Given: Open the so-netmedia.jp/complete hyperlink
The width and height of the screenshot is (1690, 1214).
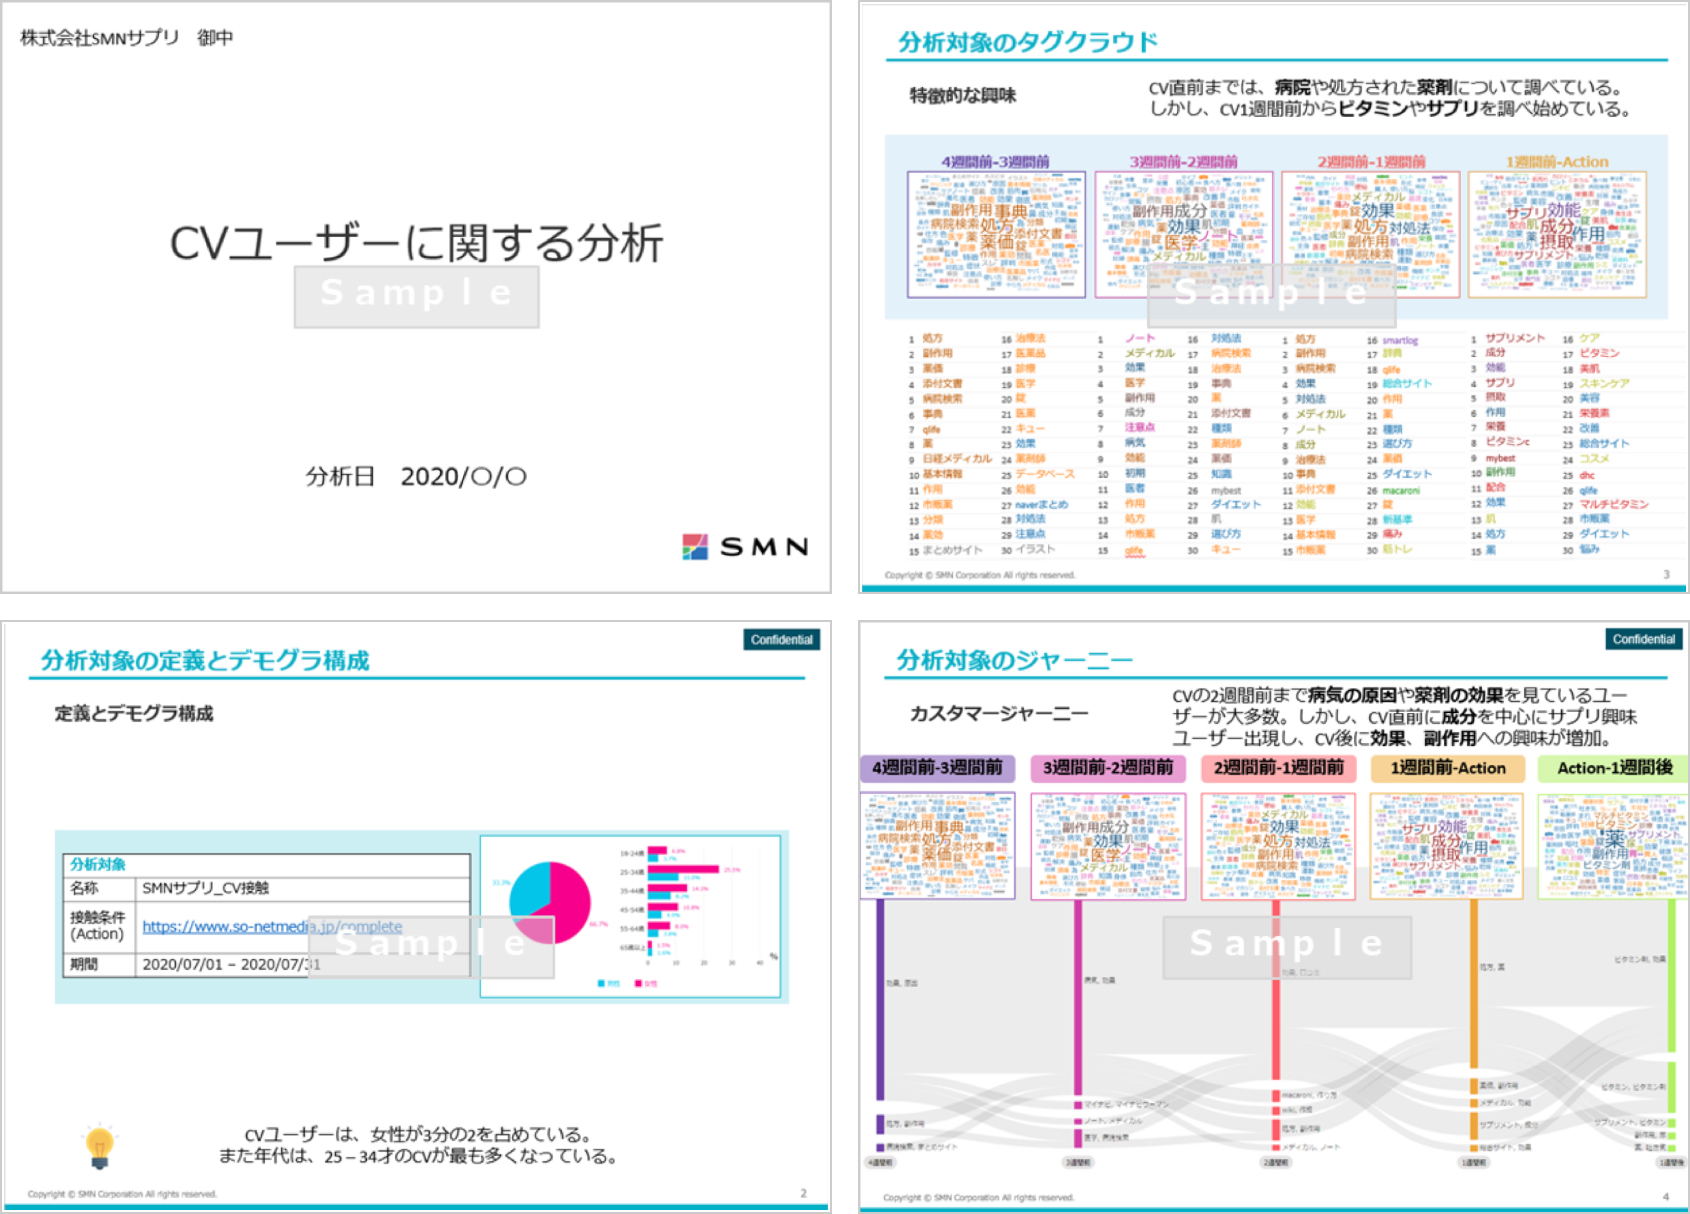Looking at the screenshot, I should tap(271, 927).
